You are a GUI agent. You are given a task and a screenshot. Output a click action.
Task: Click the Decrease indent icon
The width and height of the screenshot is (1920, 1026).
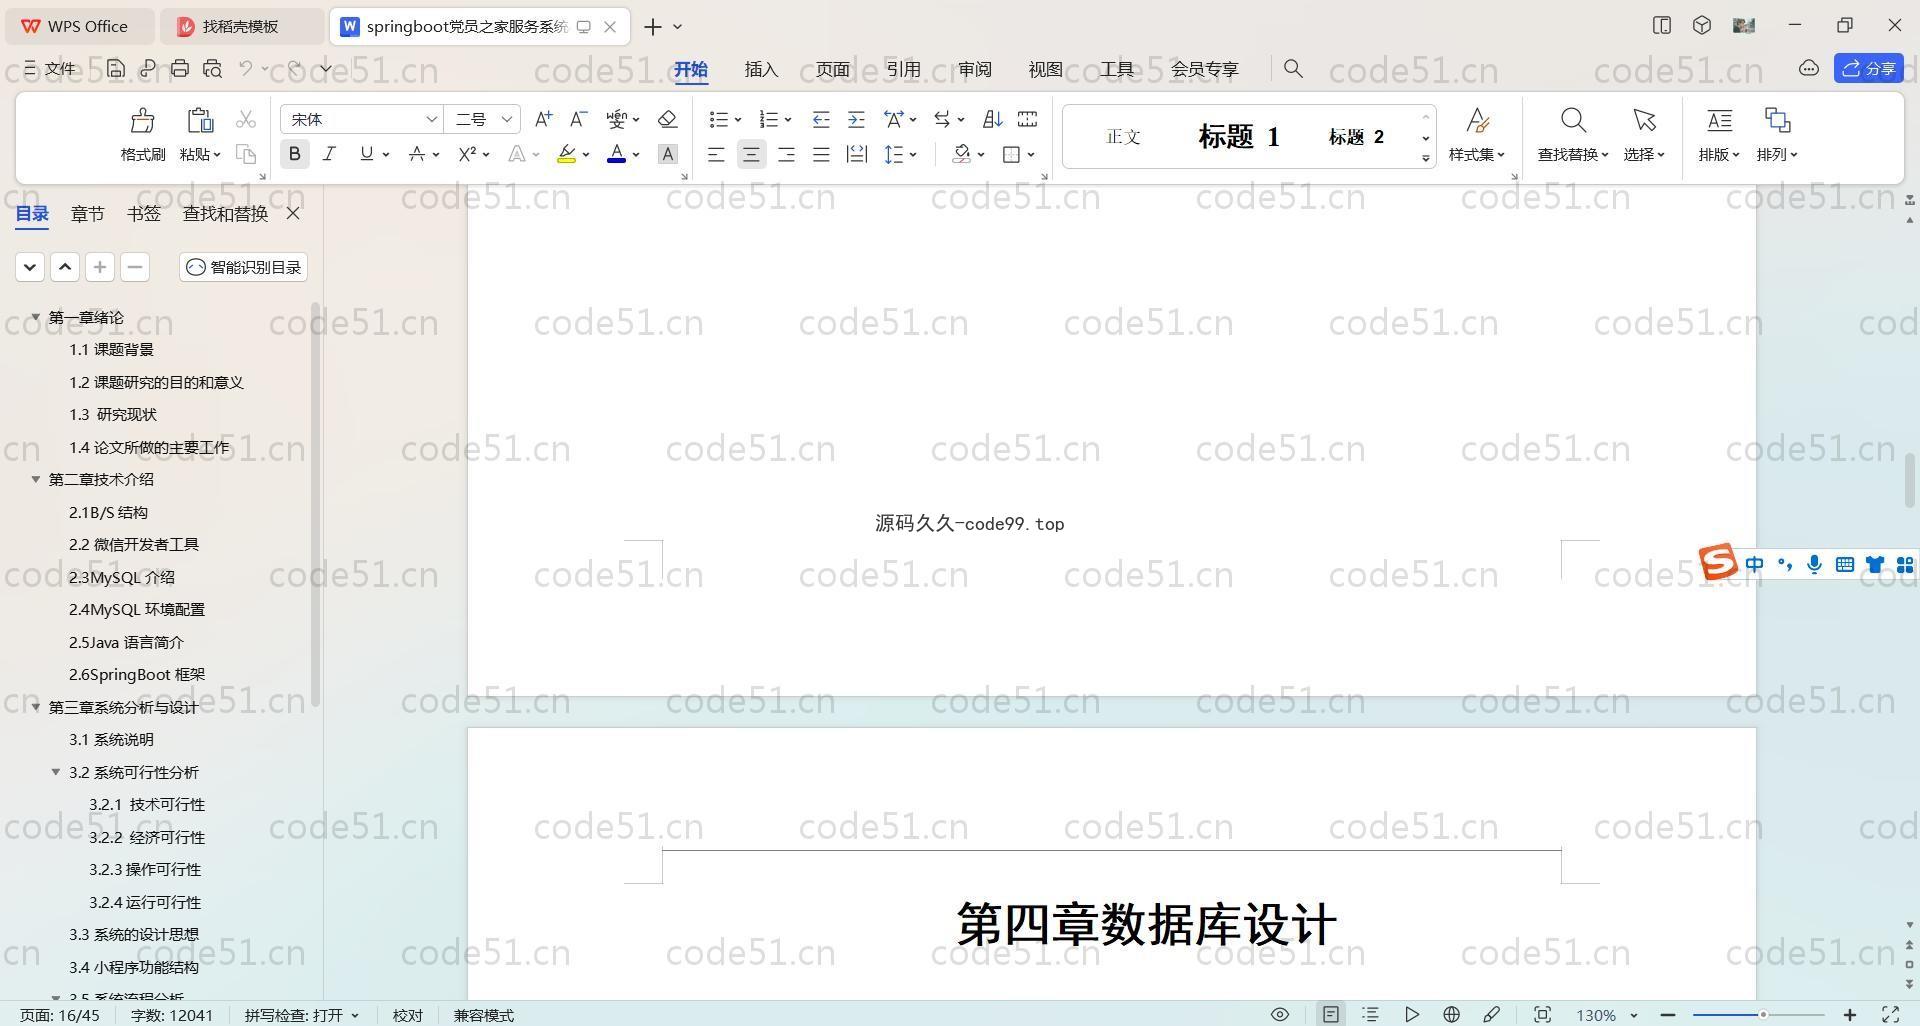821,119
